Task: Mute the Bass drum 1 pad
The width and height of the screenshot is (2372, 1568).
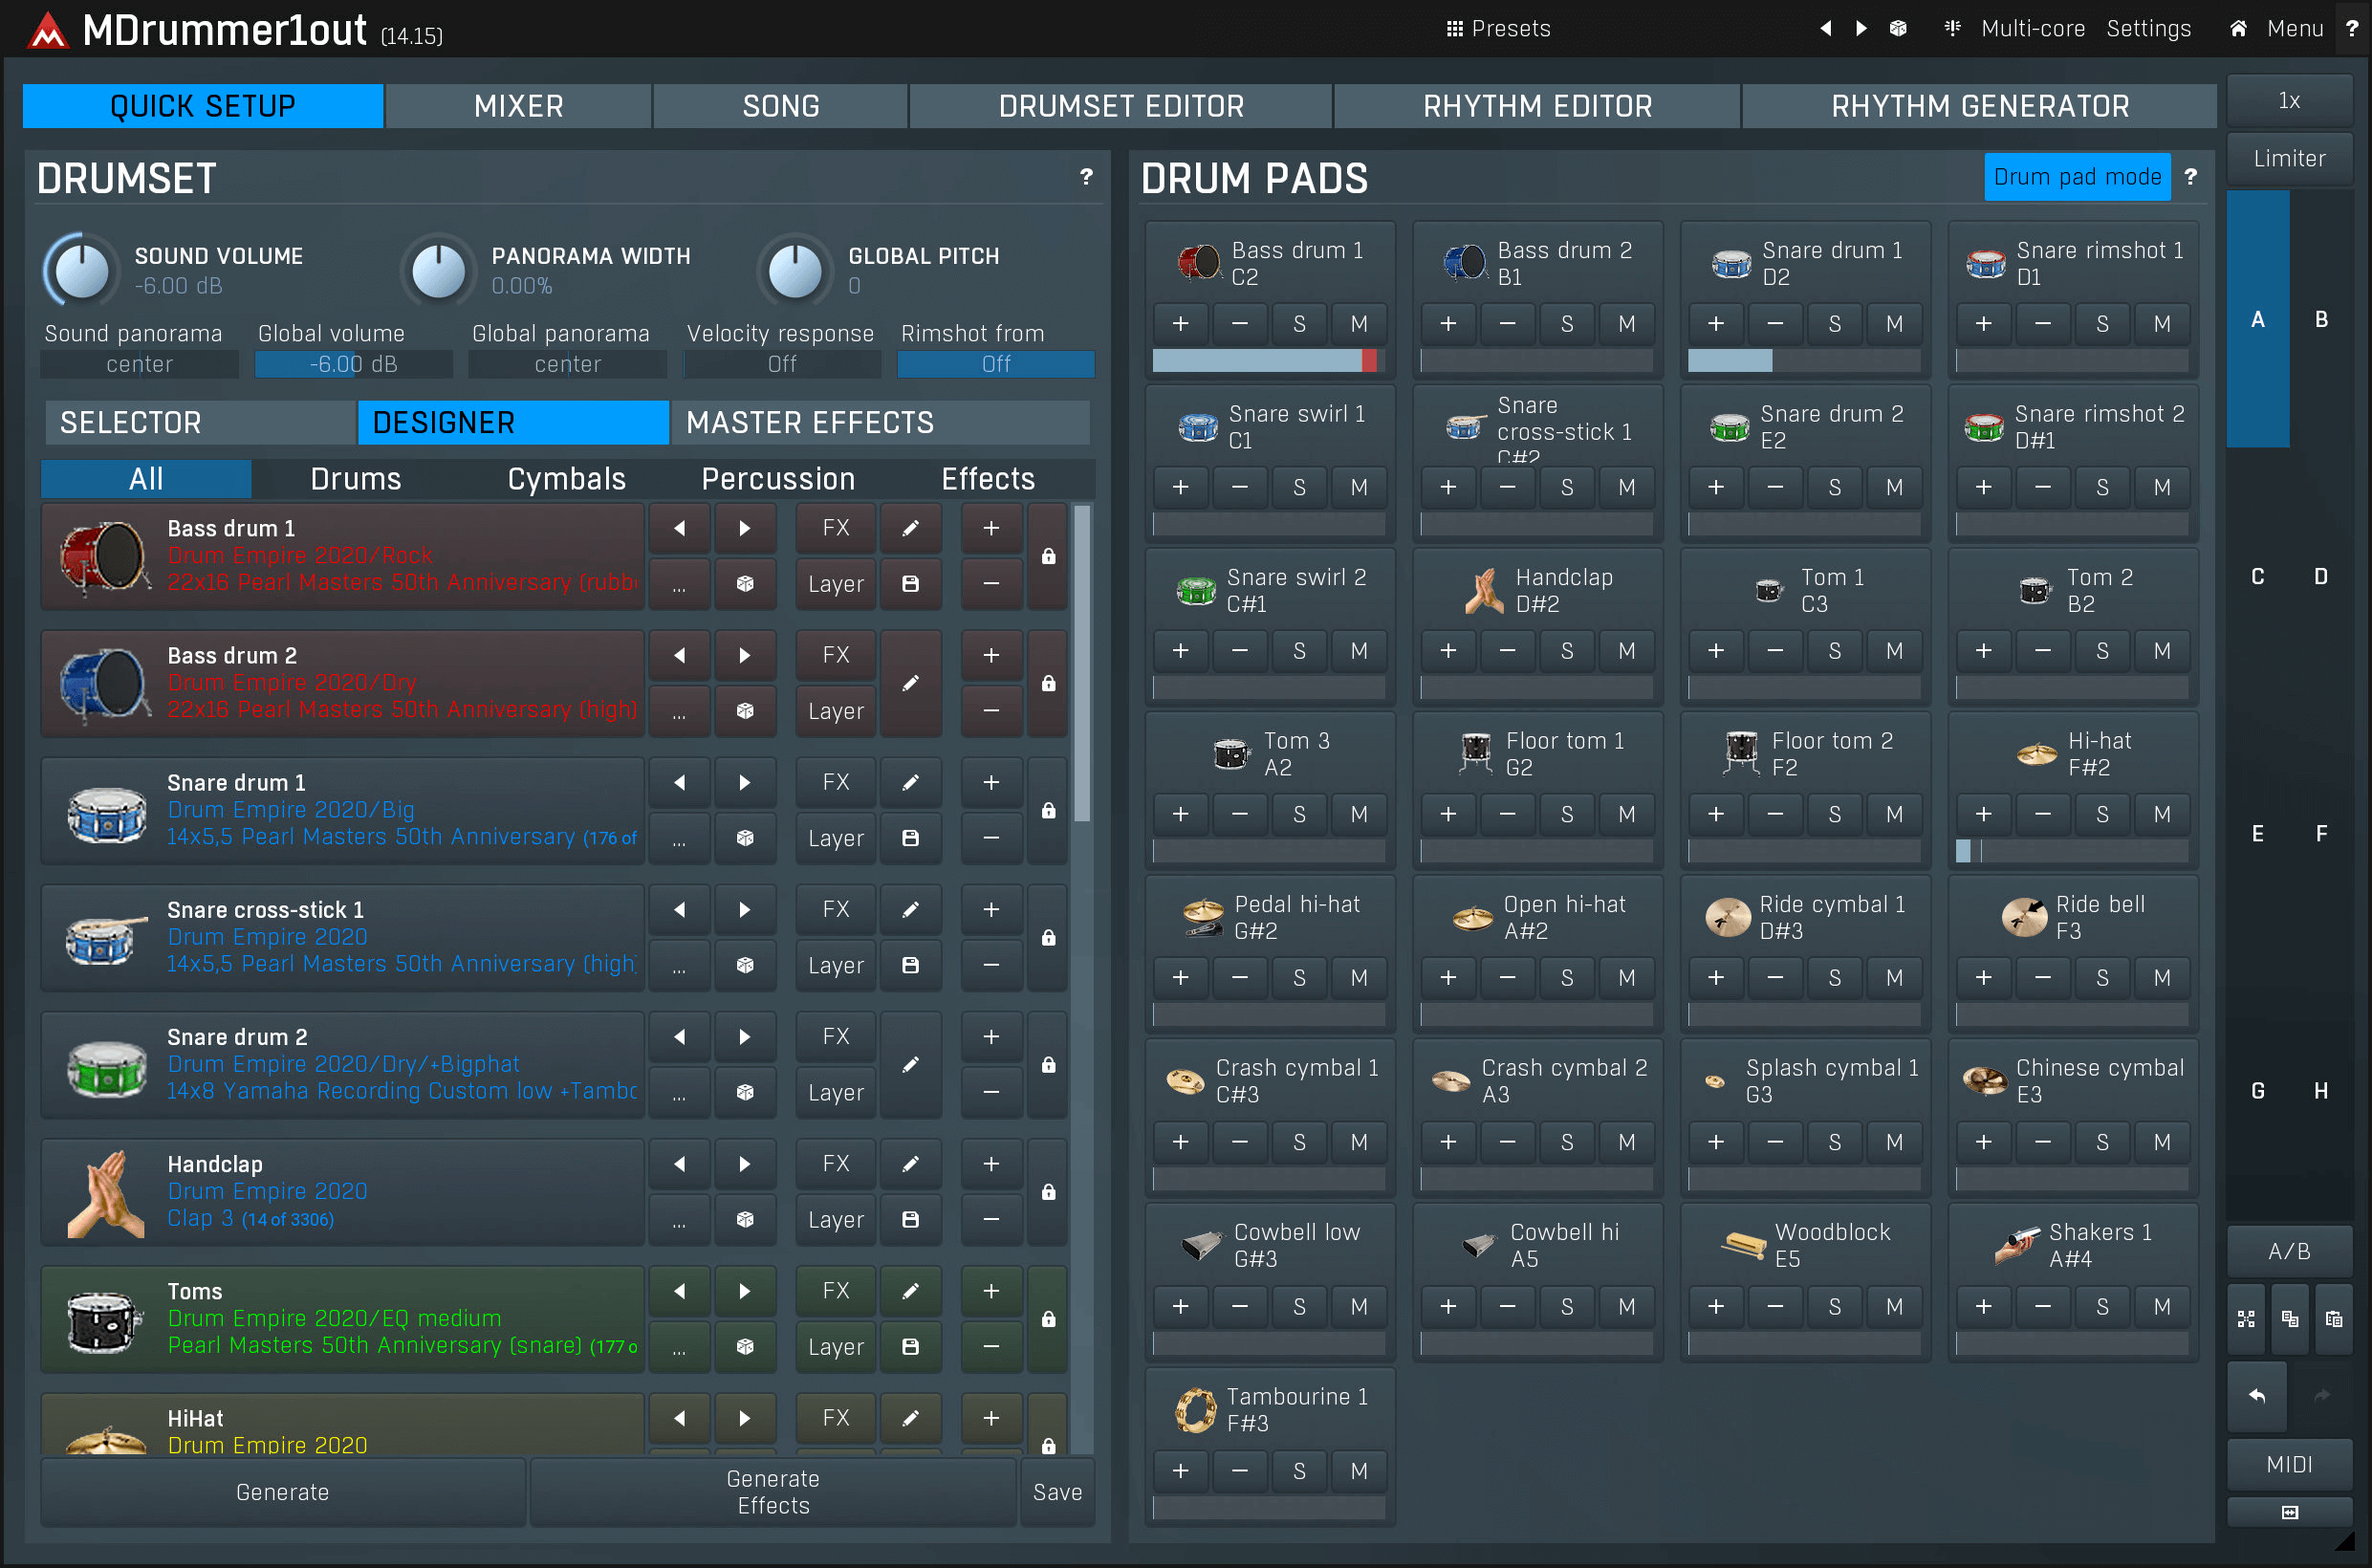Action: click(1358, 324)
